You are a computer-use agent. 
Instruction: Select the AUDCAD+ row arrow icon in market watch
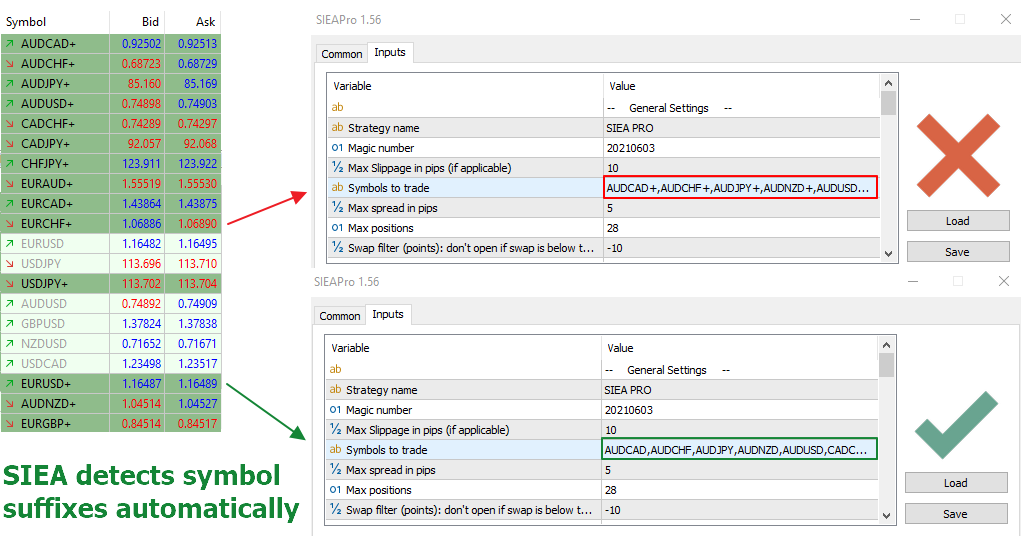pyautogui.click(x=10, y=44)
